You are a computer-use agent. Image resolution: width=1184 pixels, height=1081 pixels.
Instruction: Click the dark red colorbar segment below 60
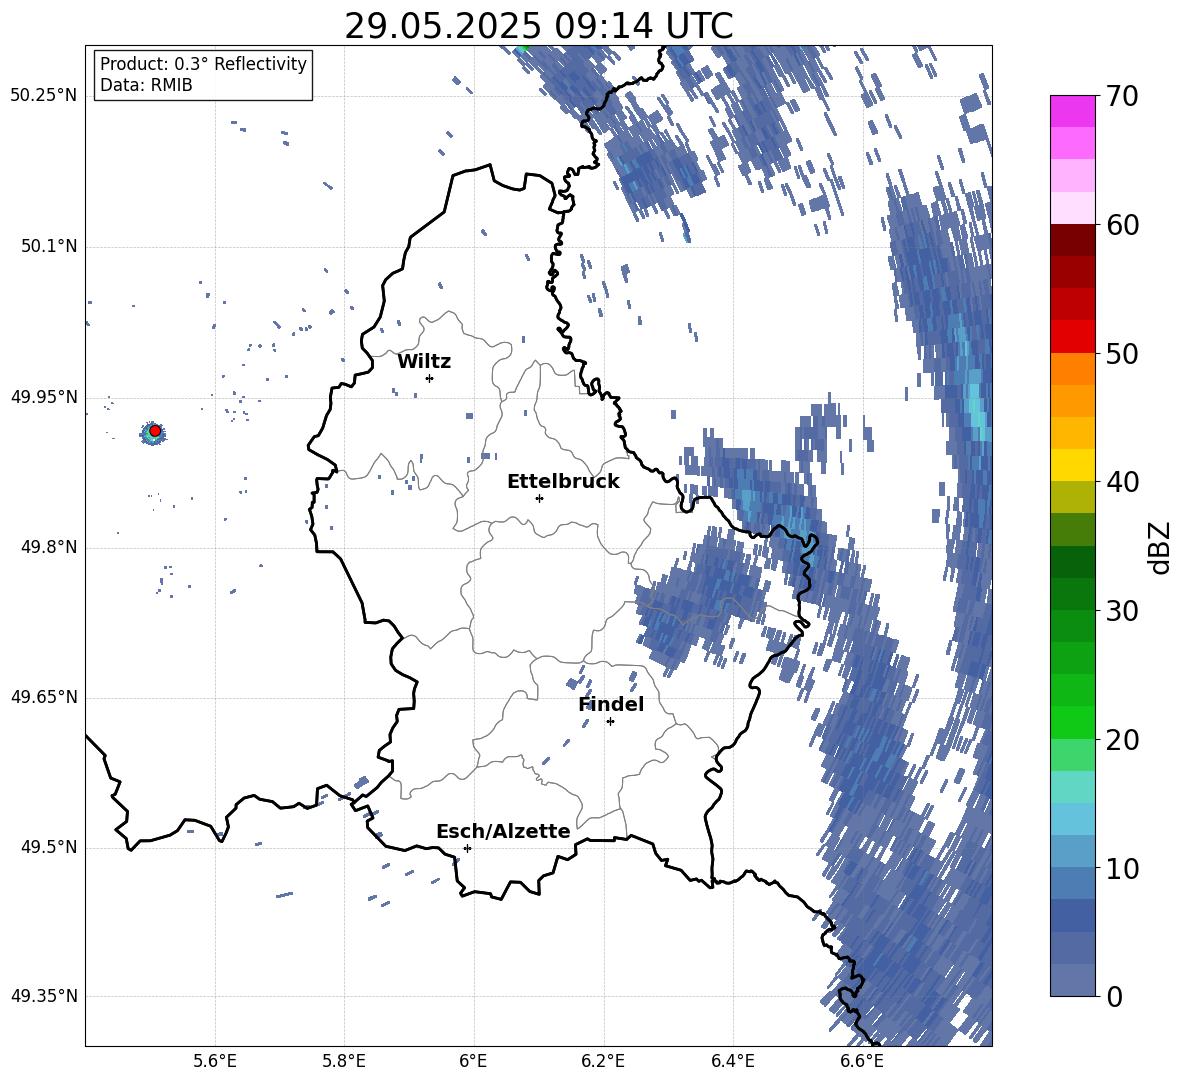point(1072,240)
